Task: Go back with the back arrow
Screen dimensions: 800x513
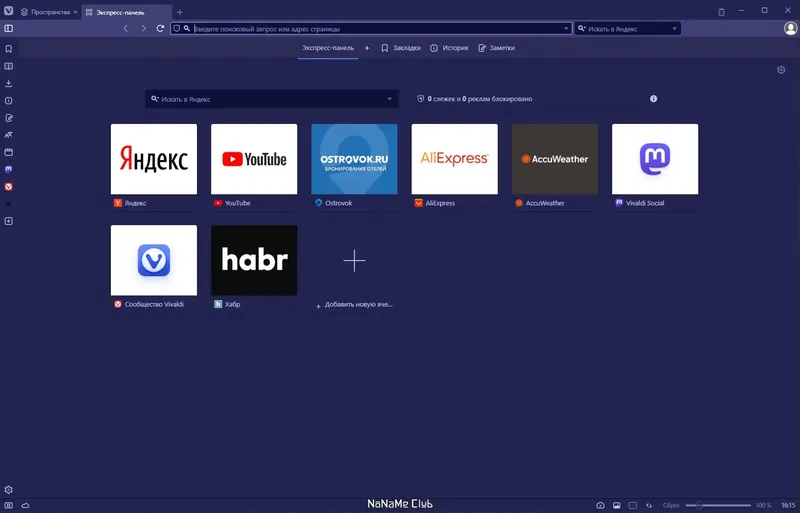Action: 126,29
